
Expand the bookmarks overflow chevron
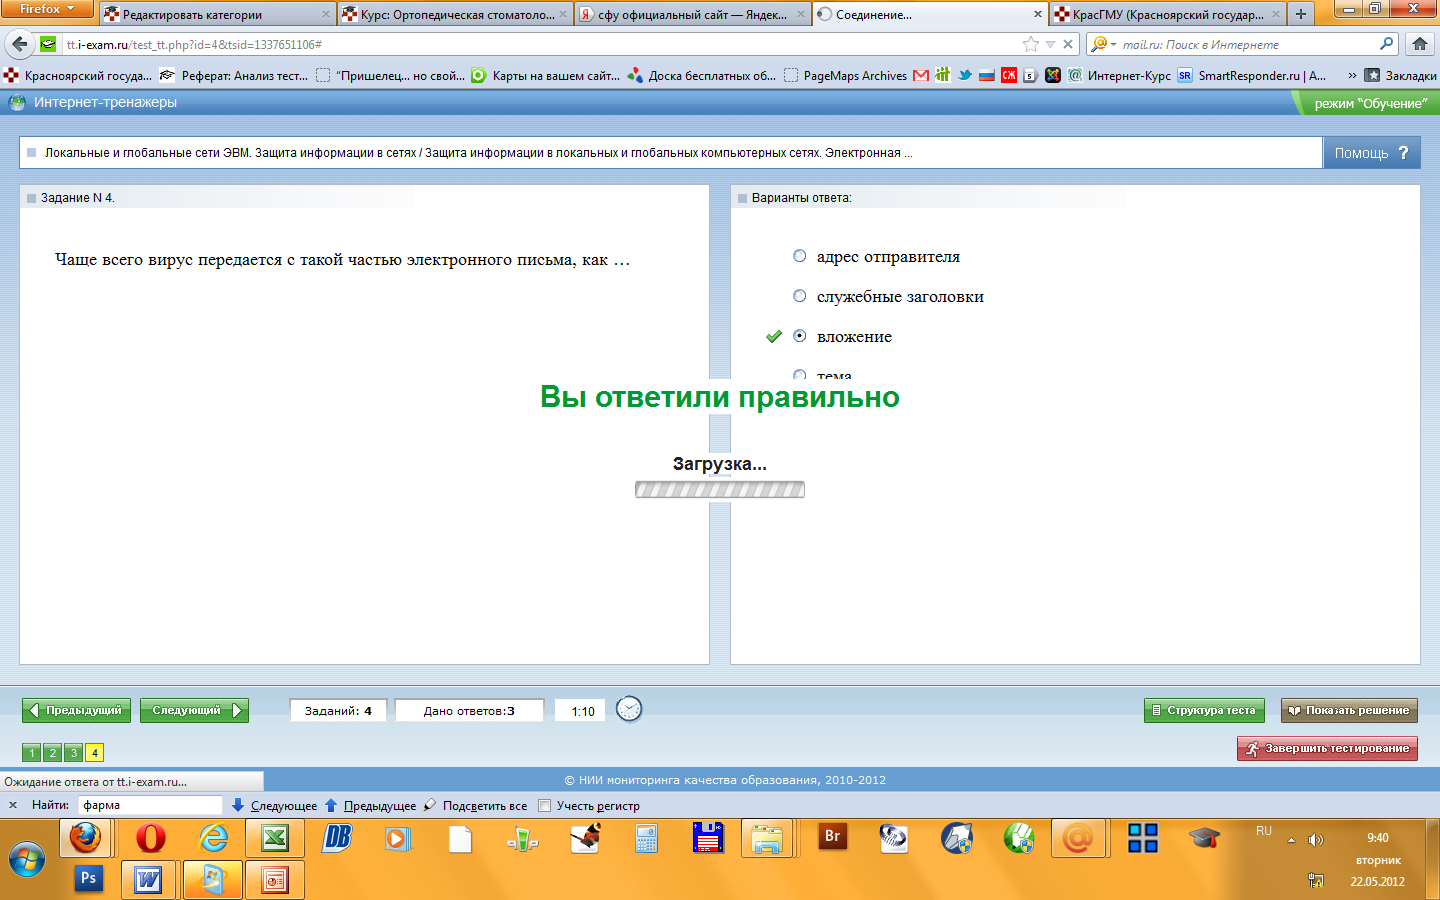[1352, 75]
